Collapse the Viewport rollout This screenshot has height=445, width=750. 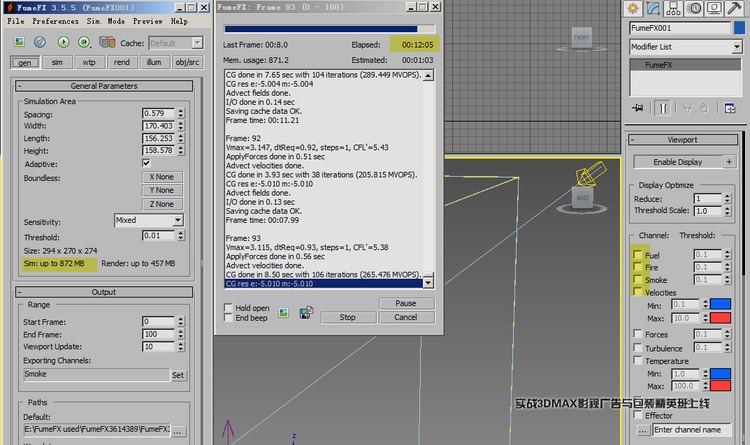683,140
